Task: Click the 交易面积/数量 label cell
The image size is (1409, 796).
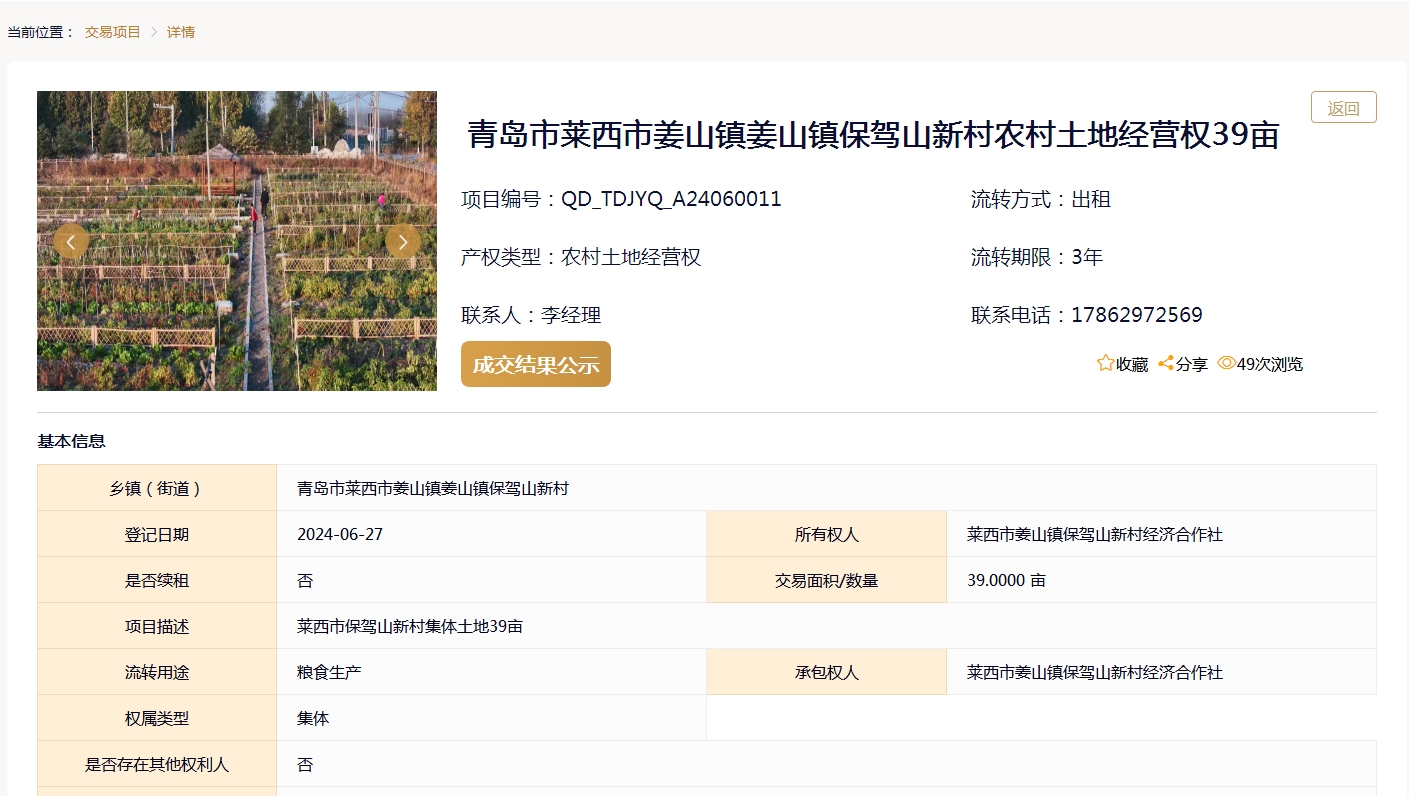Action: 827,580
